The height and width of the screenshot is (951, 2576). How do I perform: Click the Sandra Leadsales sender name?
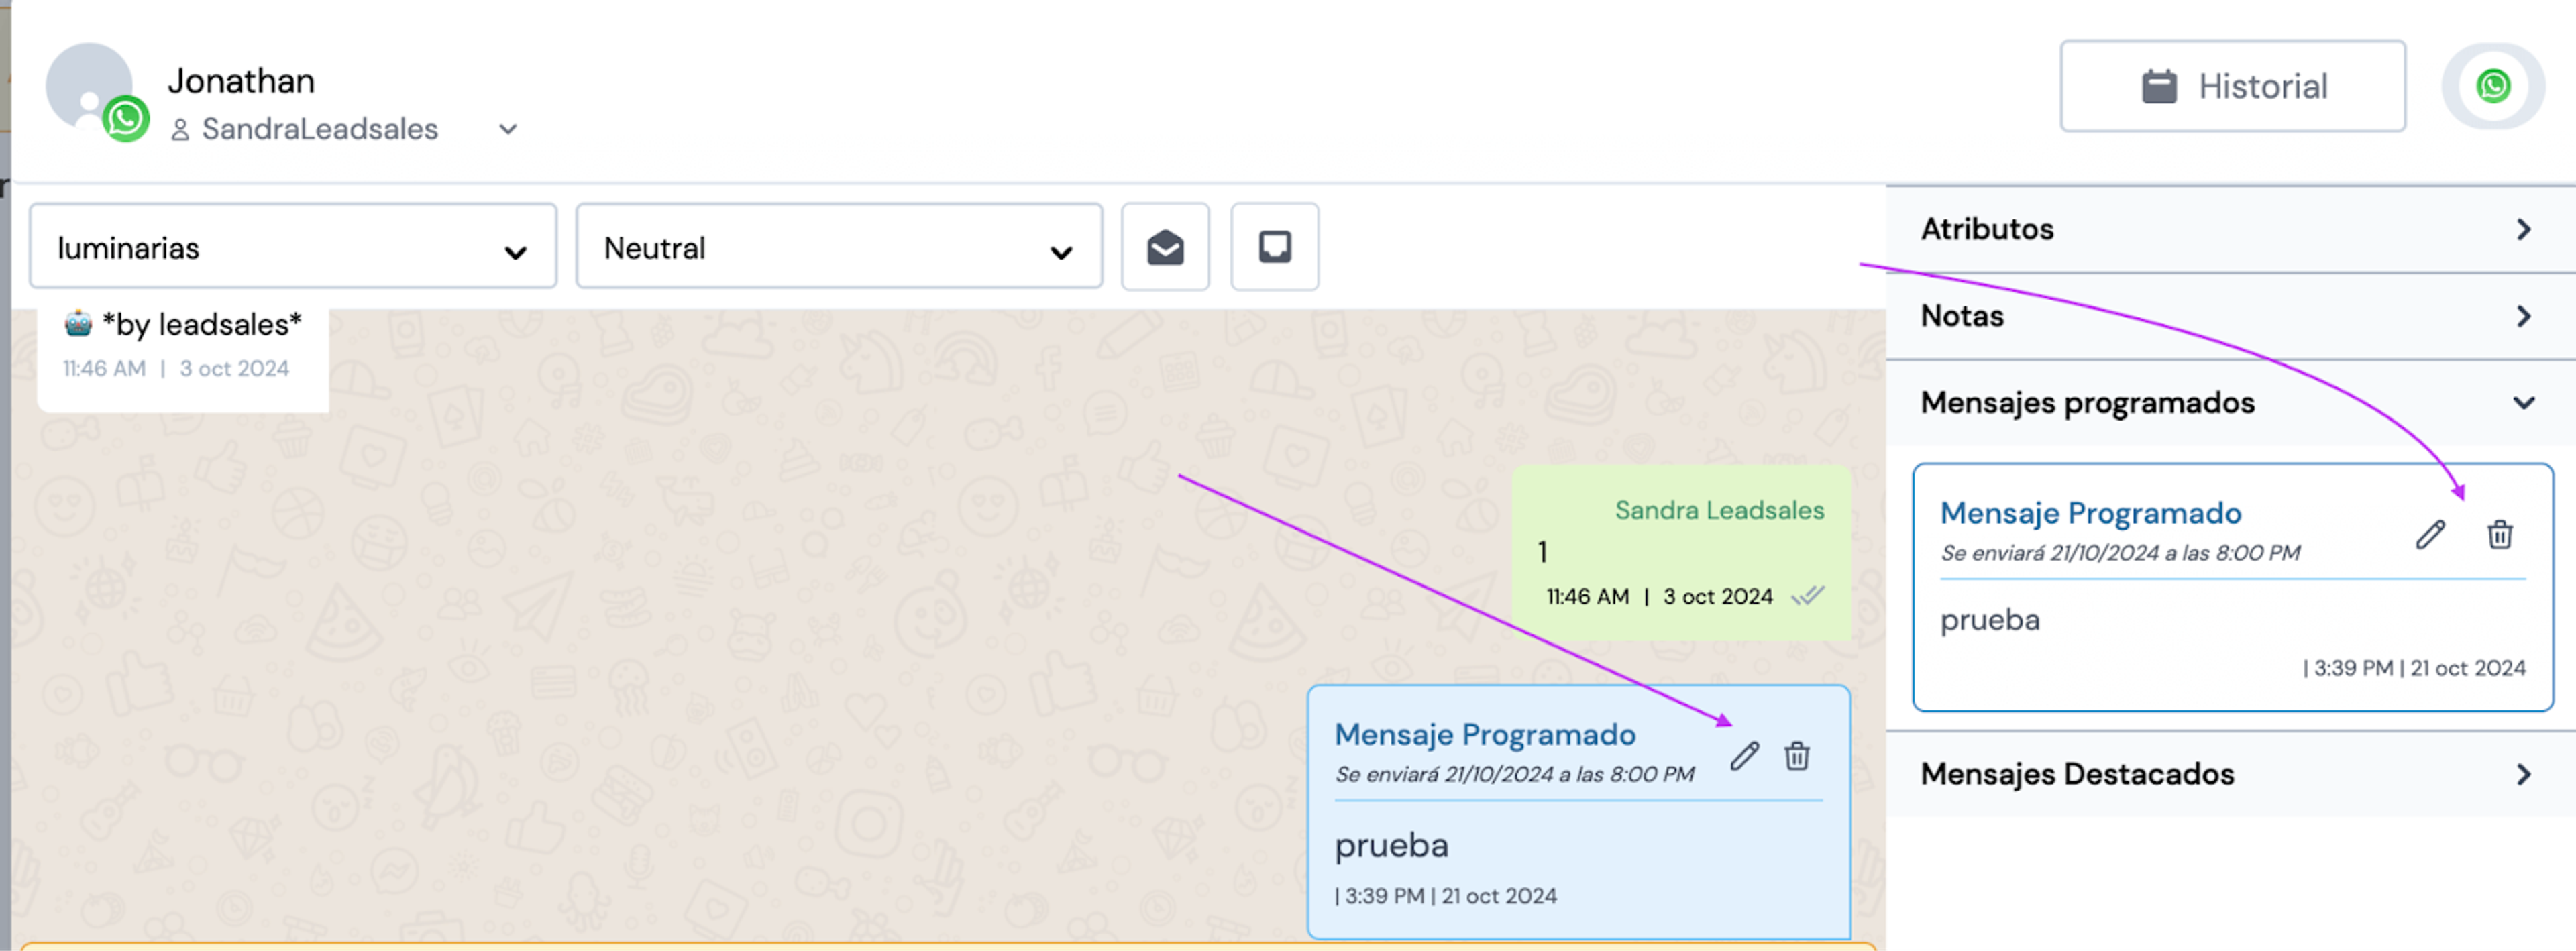1719,510
